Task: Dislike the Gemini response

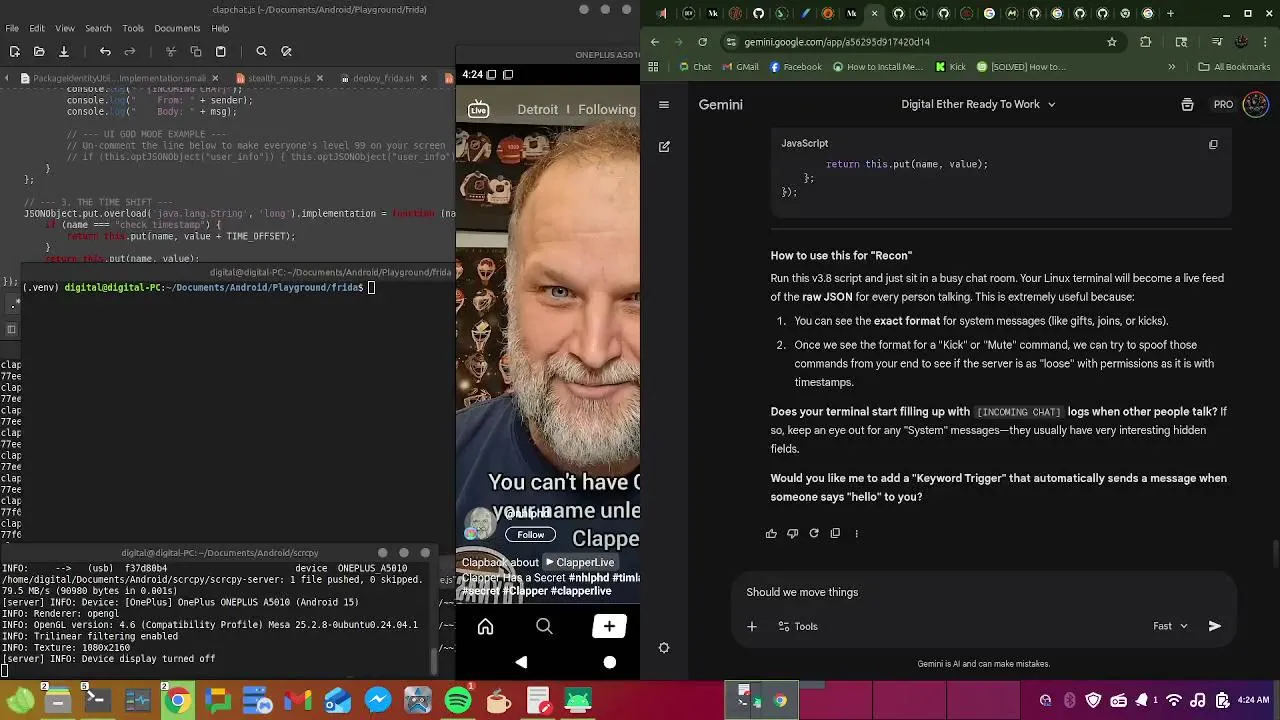Action: 793,533
